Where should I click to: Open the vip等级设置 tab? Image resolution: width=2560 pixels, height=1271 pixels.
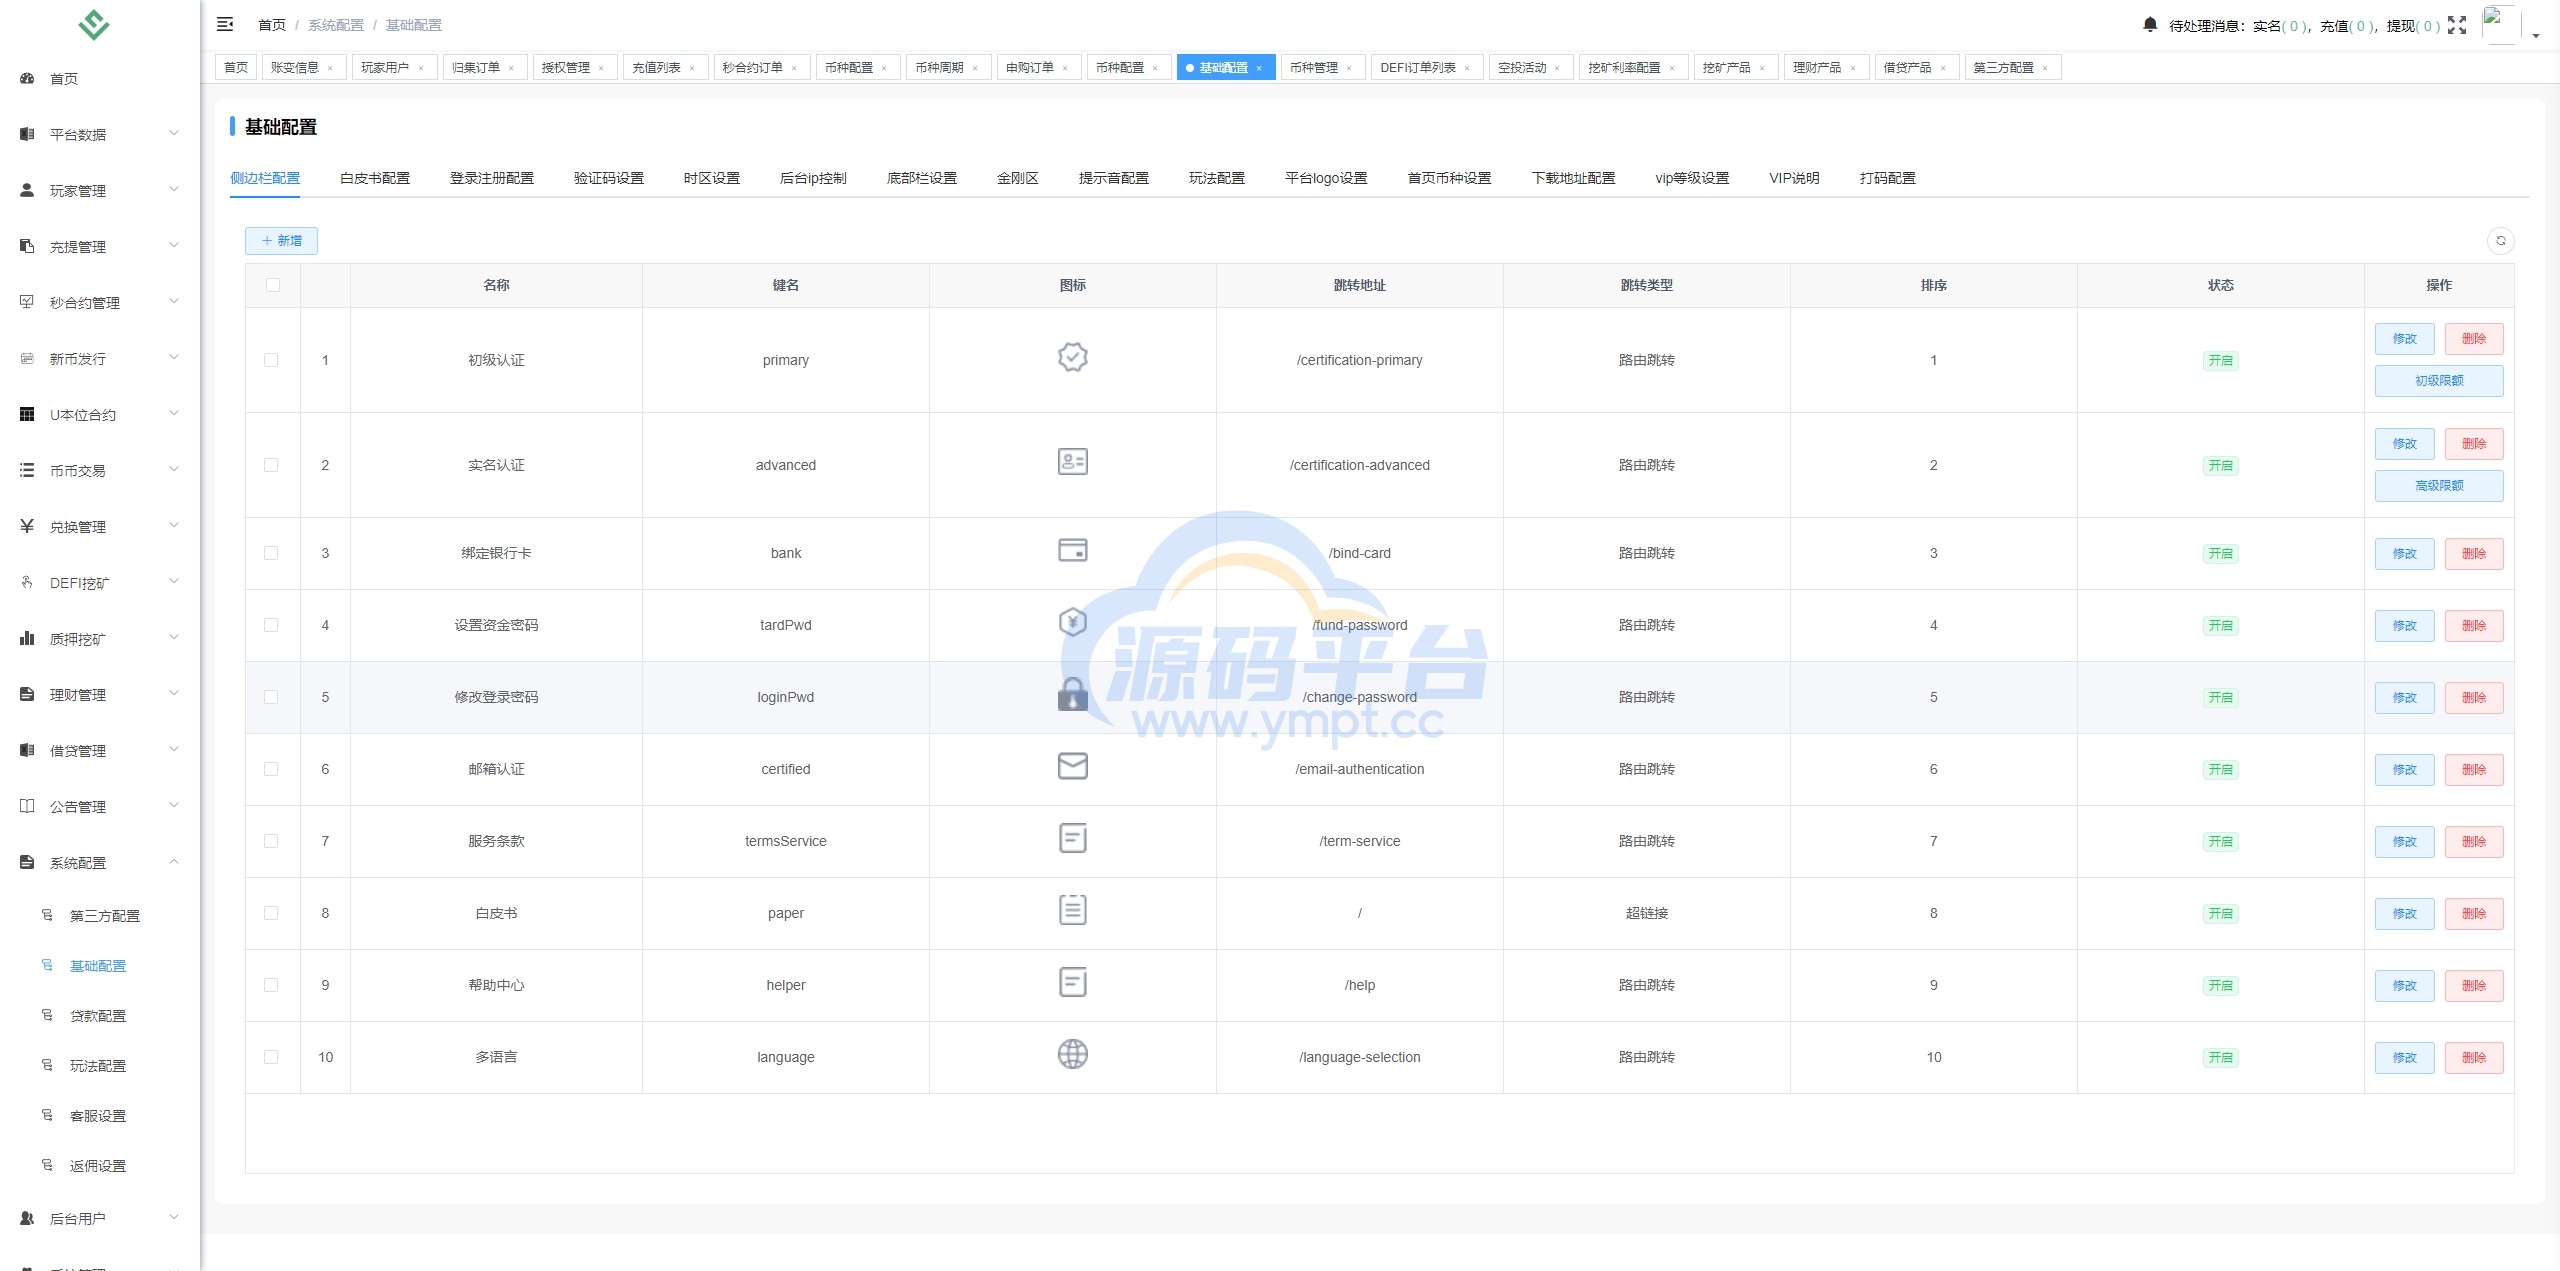pyautogui.click(x=1691, y=178)
